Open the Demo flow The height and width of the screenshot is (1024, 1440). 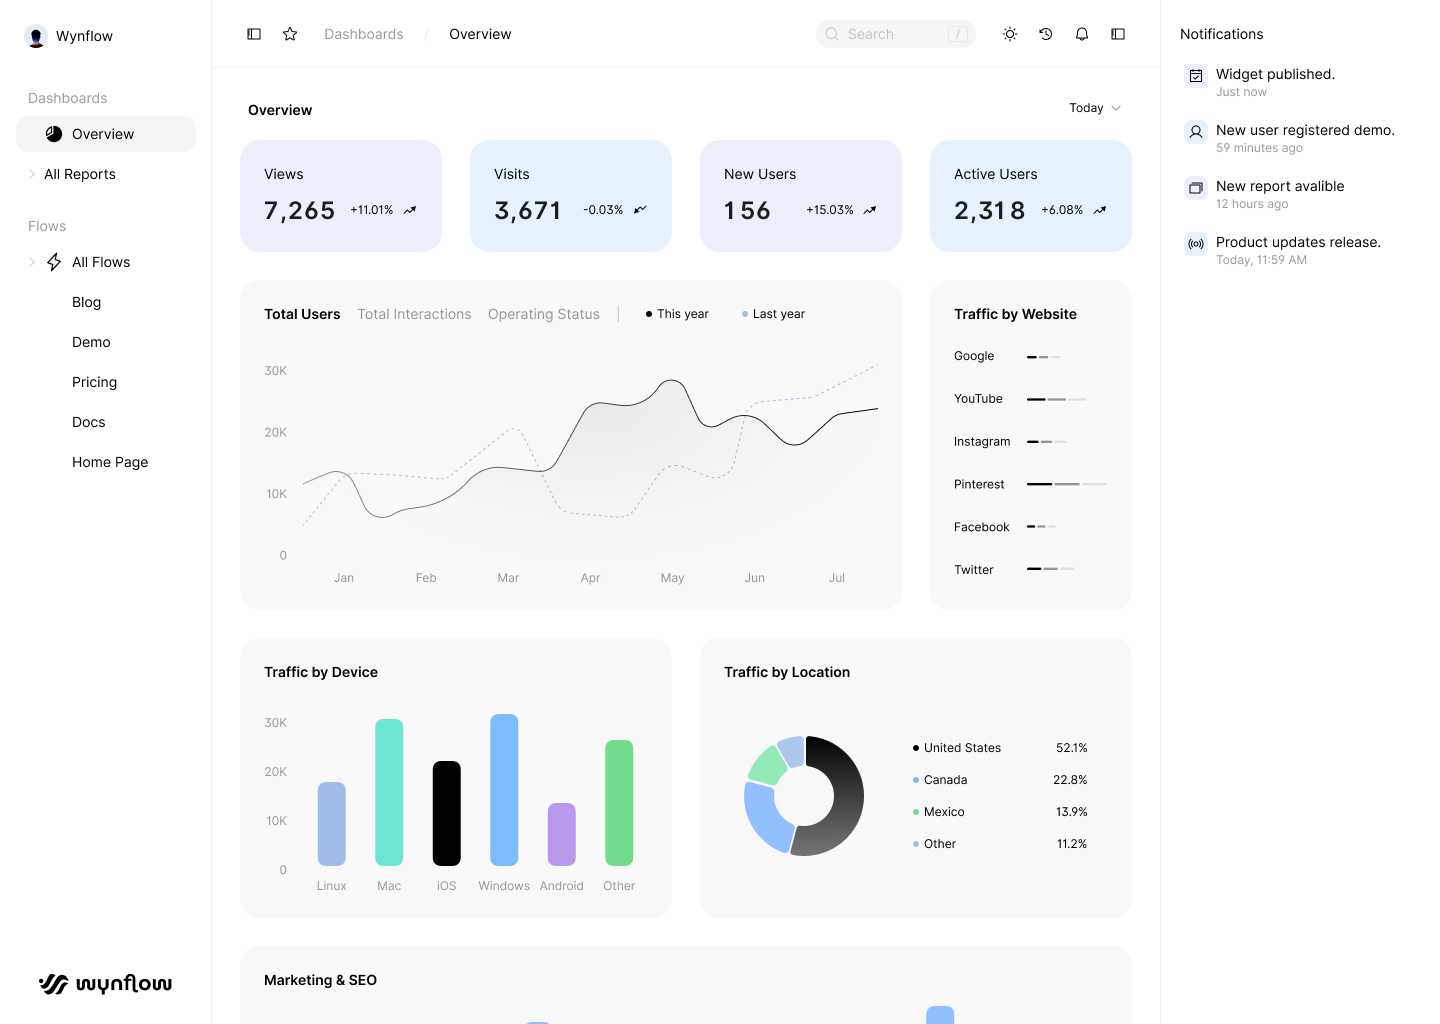click(x=91, y=342)
